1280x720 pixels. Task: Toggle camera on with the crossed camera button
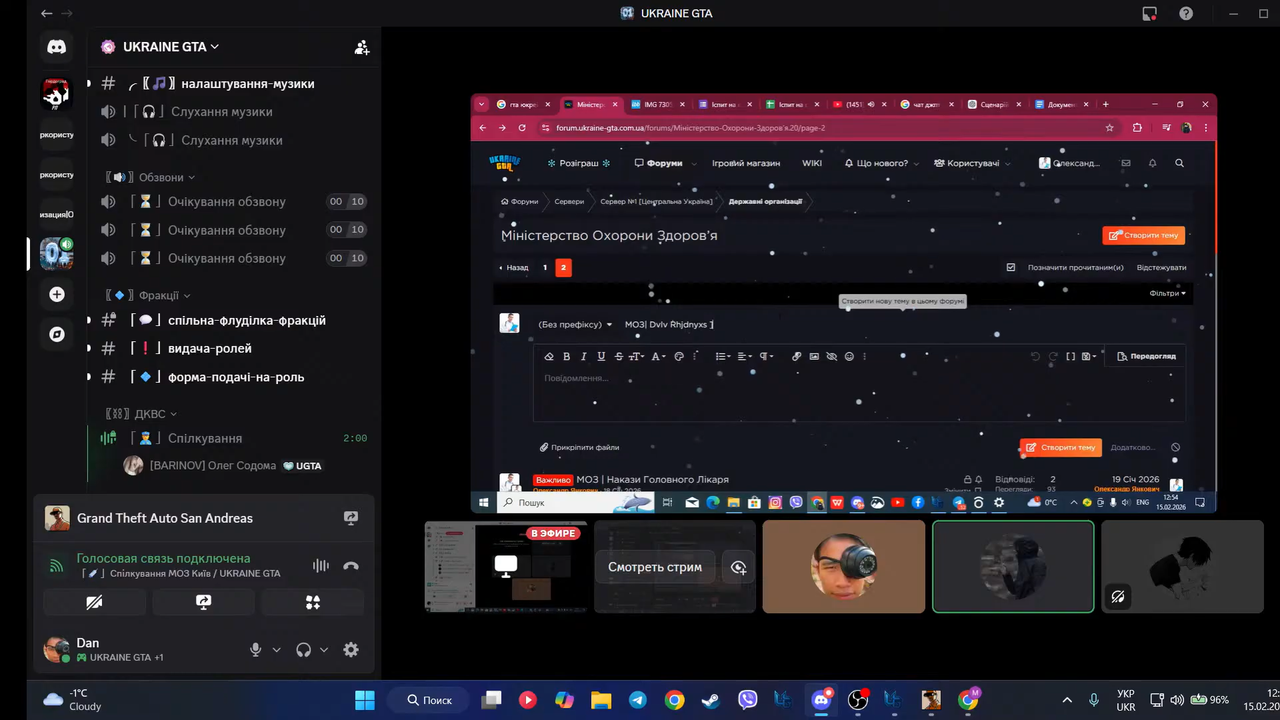[94, 602]
